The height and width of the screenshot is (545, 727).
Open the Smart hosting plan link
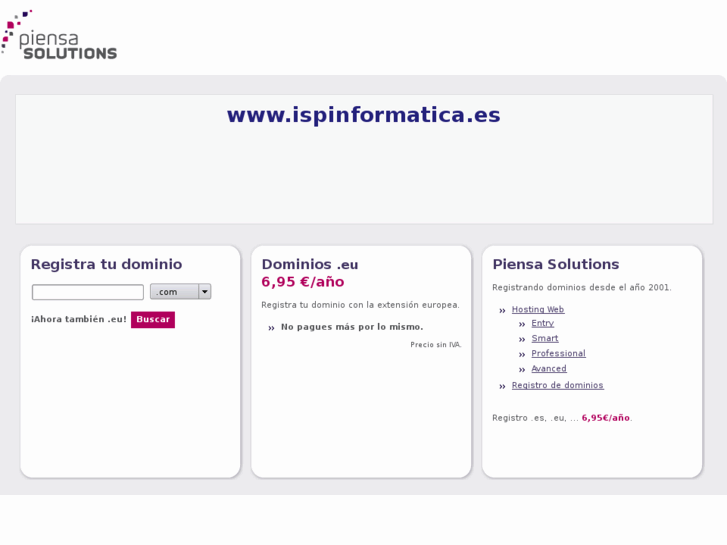(545, 338)
